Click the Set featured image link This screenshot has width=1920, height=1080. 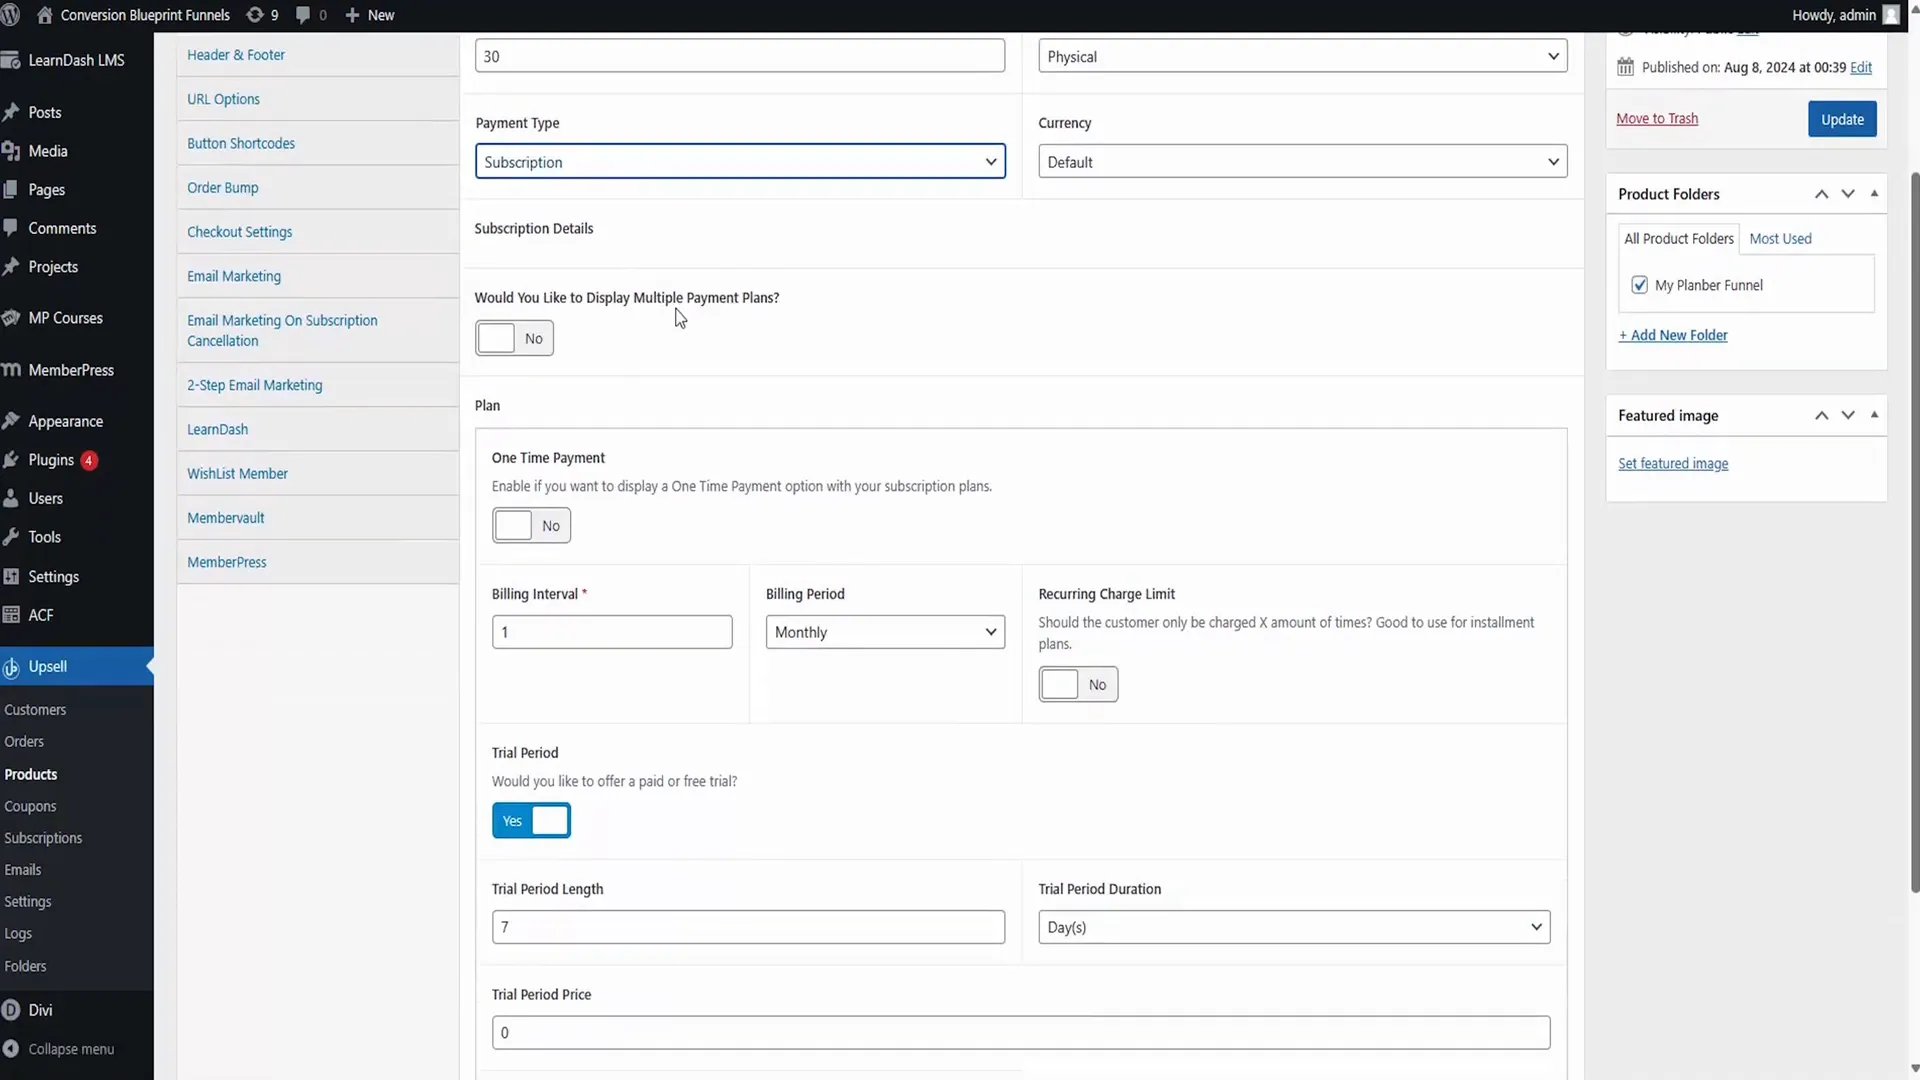pyautogui.click(x=1673, y=463)
